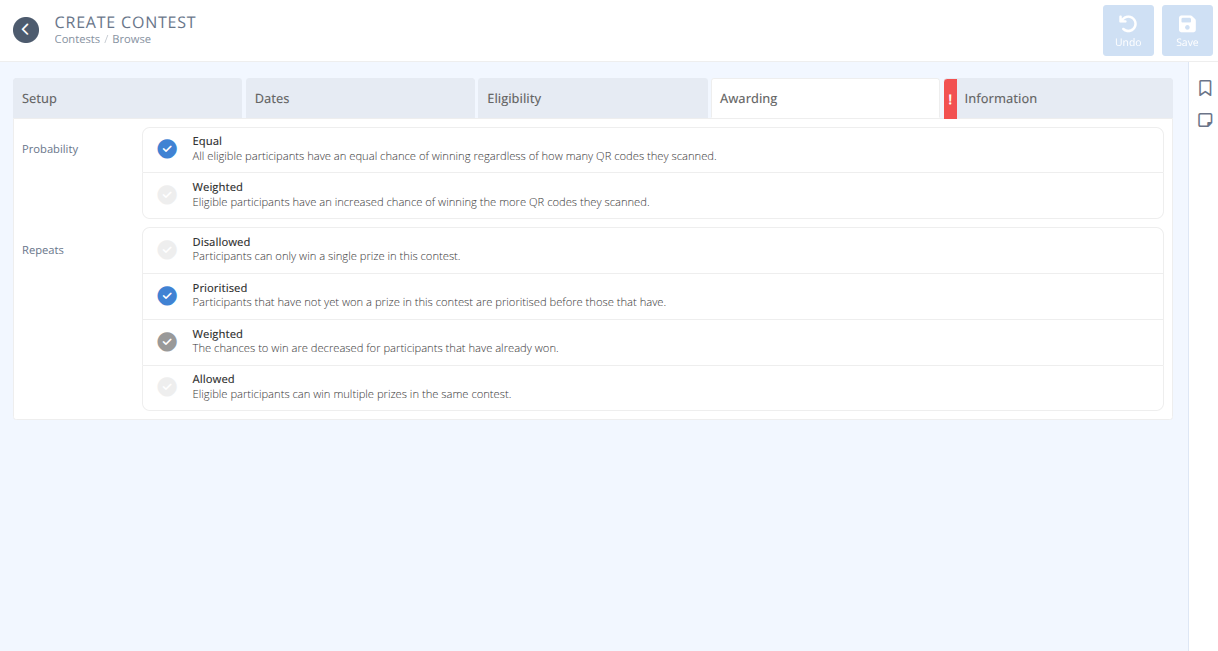Click the Probability section label
The height and width of the screenshot is (651, 1218).
tap(50, 149)
